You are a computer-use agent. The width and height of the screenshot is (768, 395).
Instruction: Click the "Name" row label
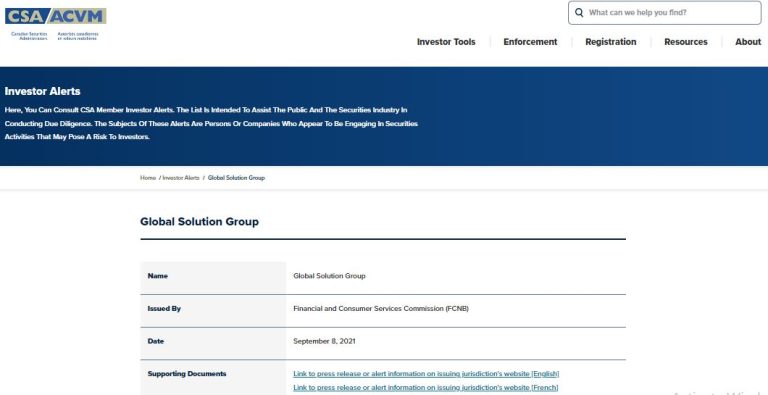click(158, 276)
